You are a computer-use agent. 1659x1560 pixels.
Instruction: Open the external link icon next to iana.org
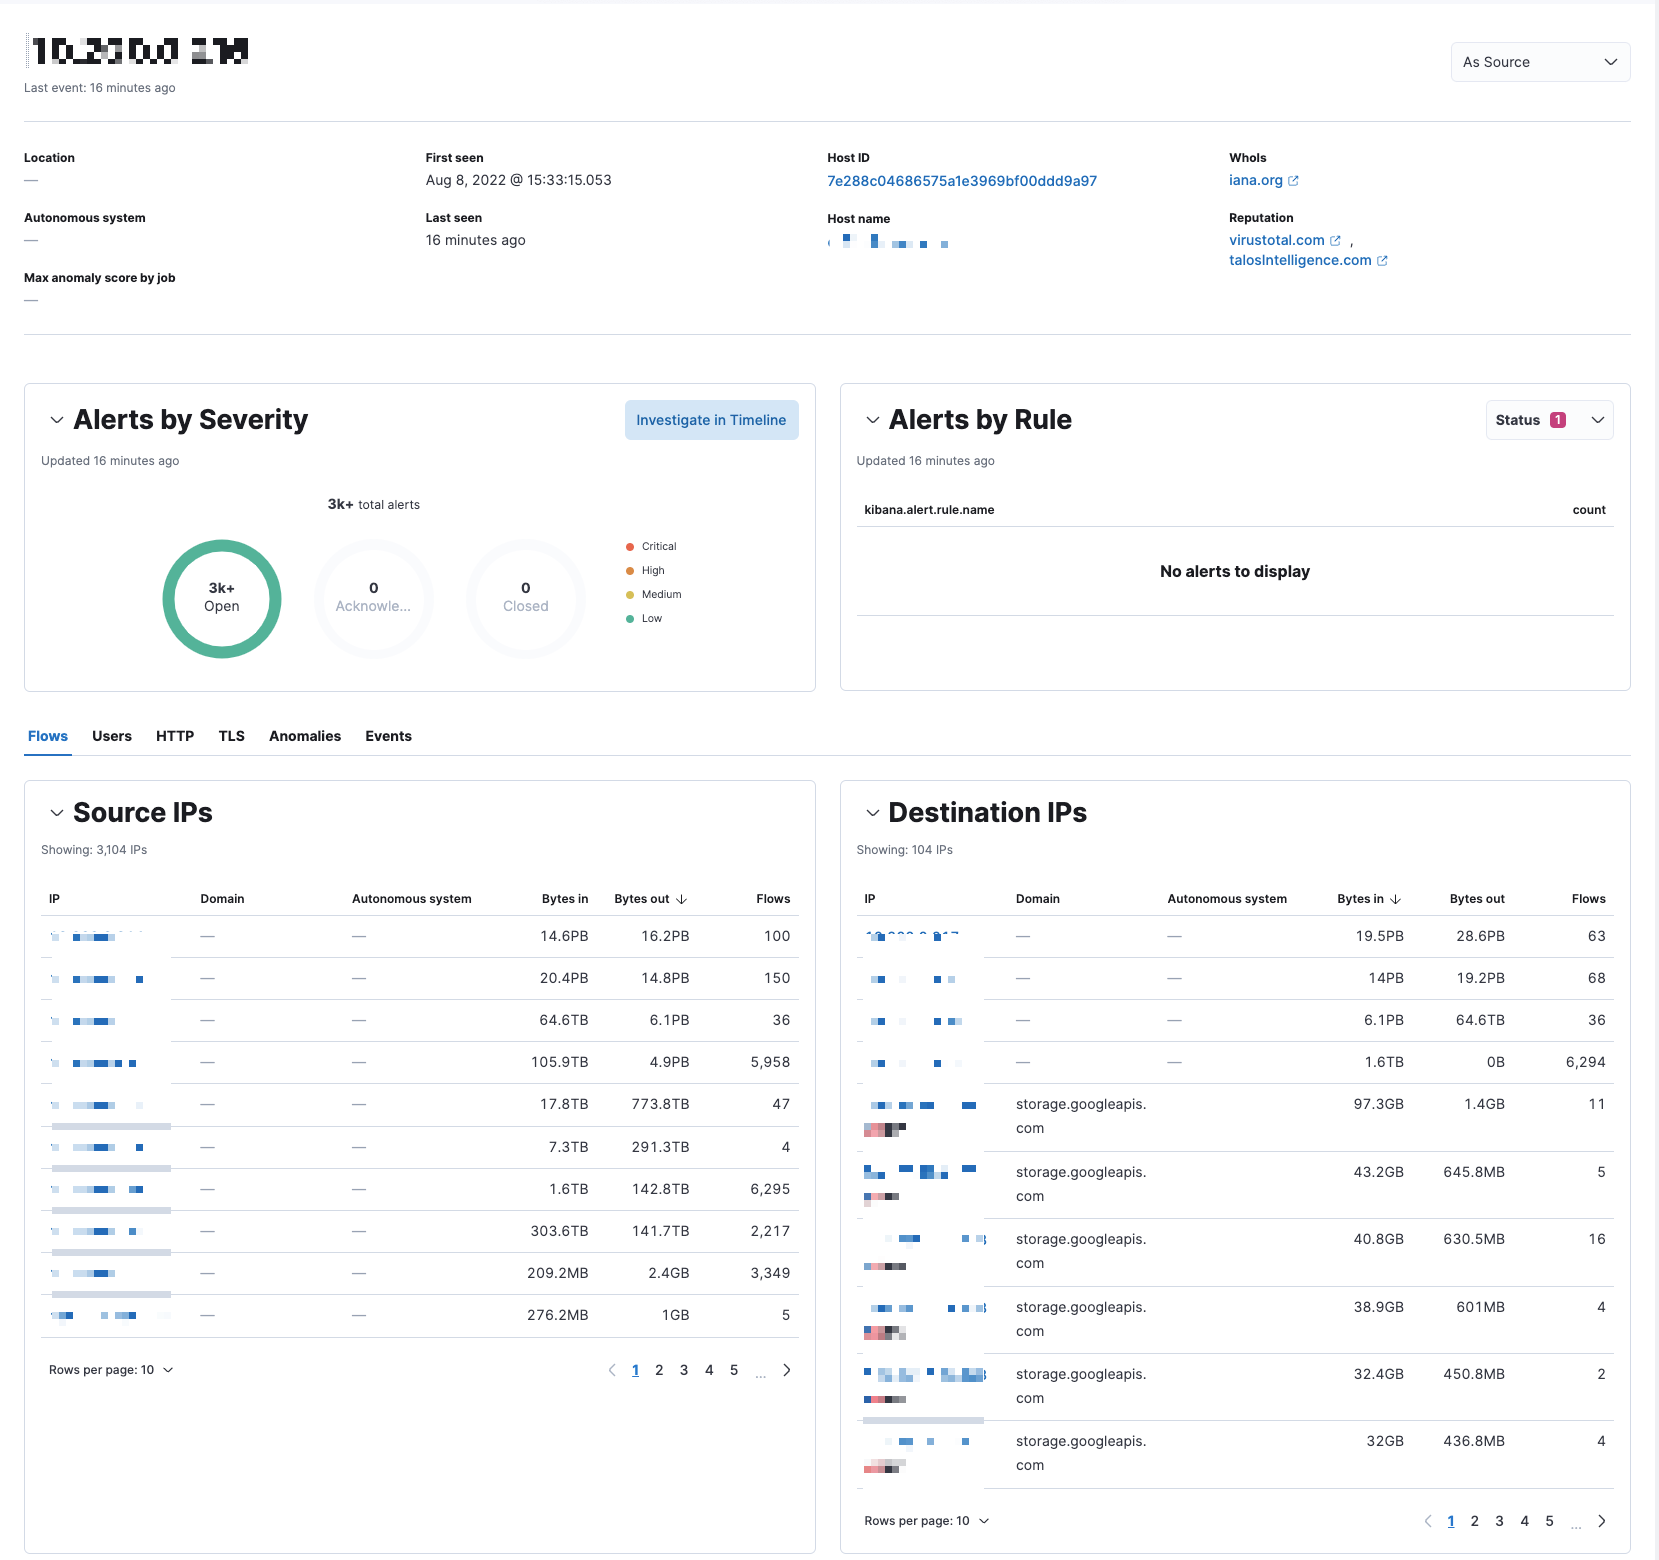(x=1294, y=180)
